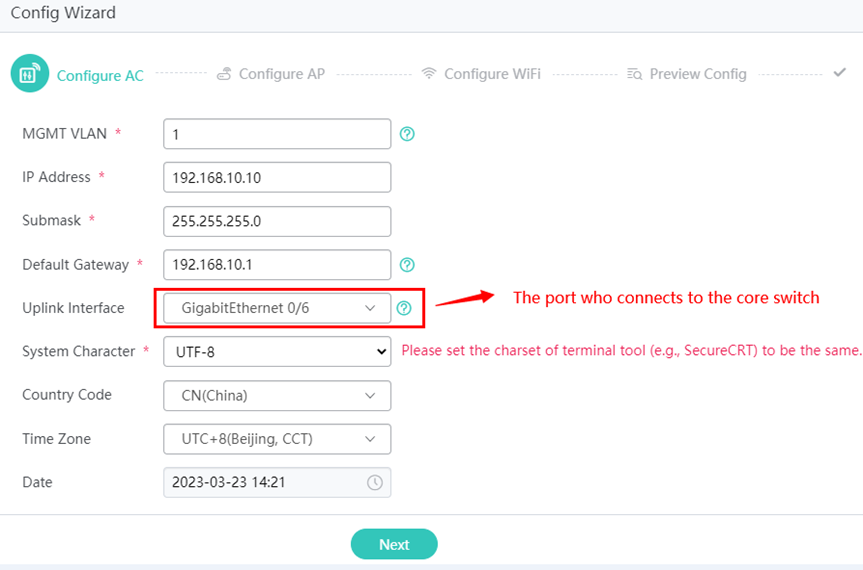Go to Configure AP step

(282, 74)
